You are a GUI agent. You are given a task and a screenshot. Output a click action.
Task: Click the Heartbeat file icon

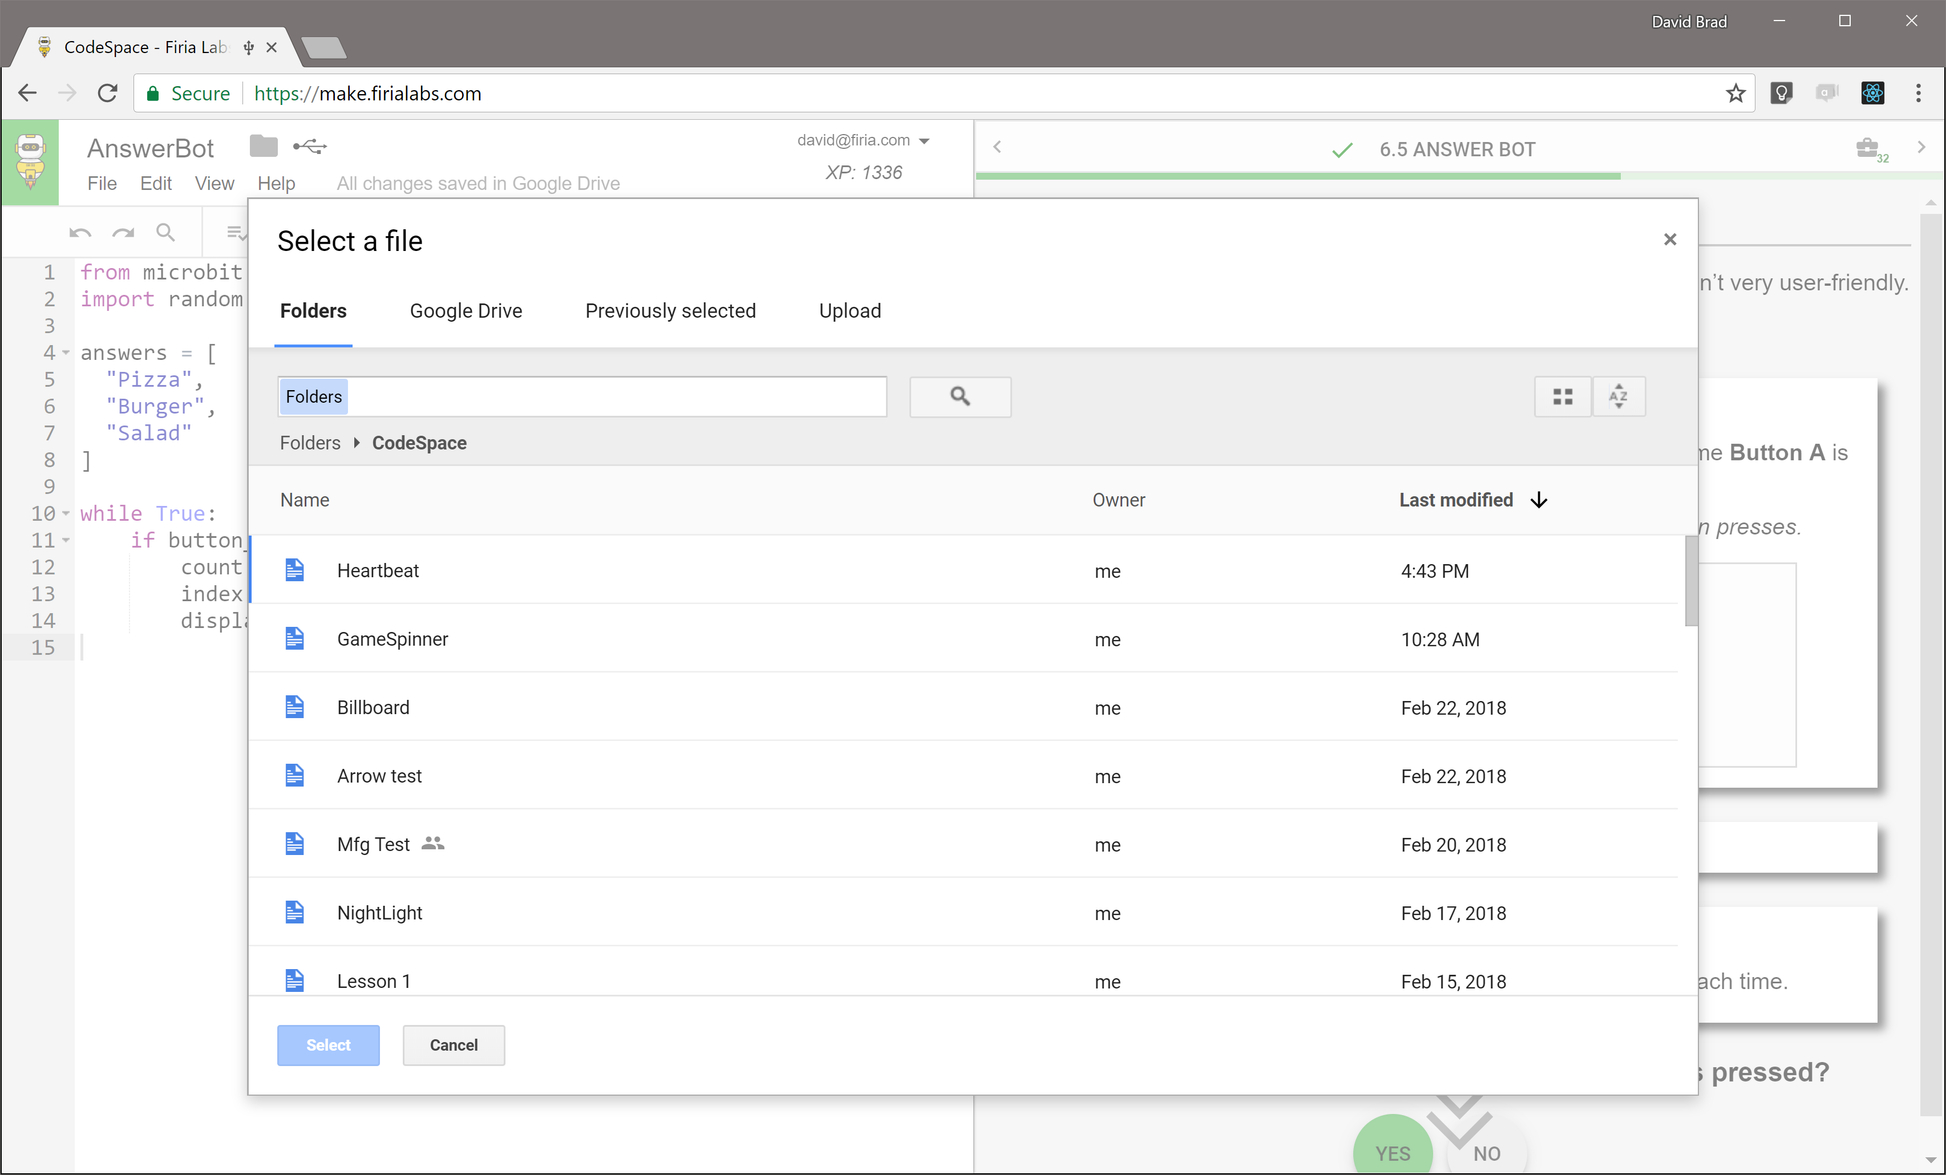(294, 570)
